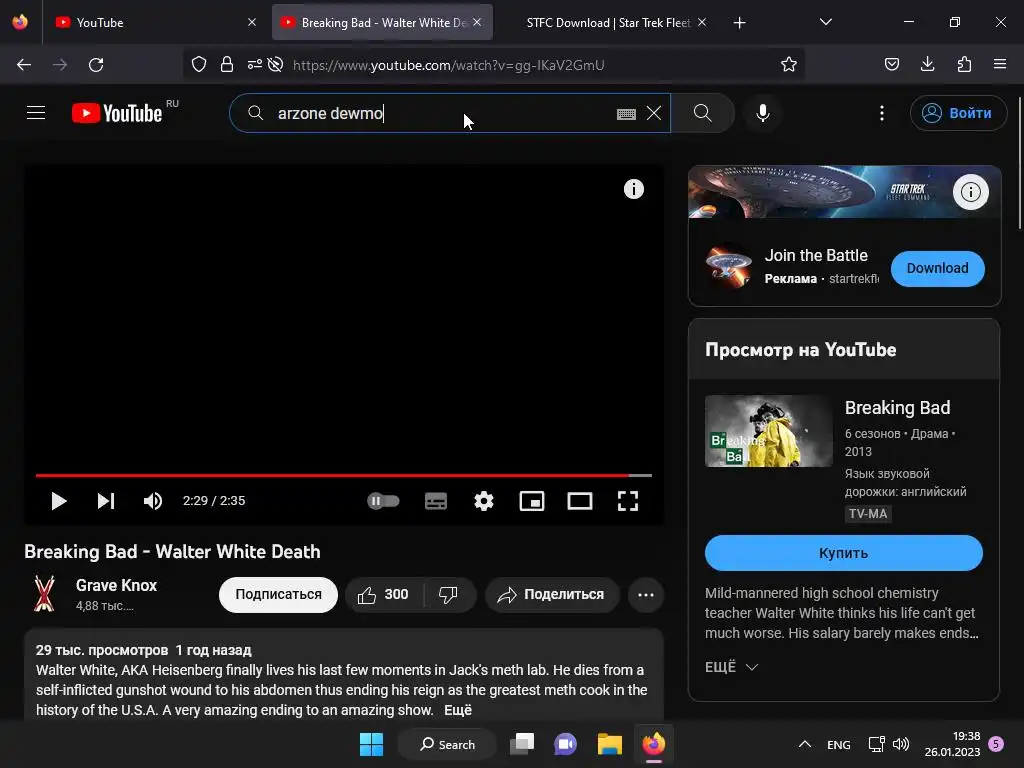
Task: Open the tracking protection shield
Action: [199, 64]
